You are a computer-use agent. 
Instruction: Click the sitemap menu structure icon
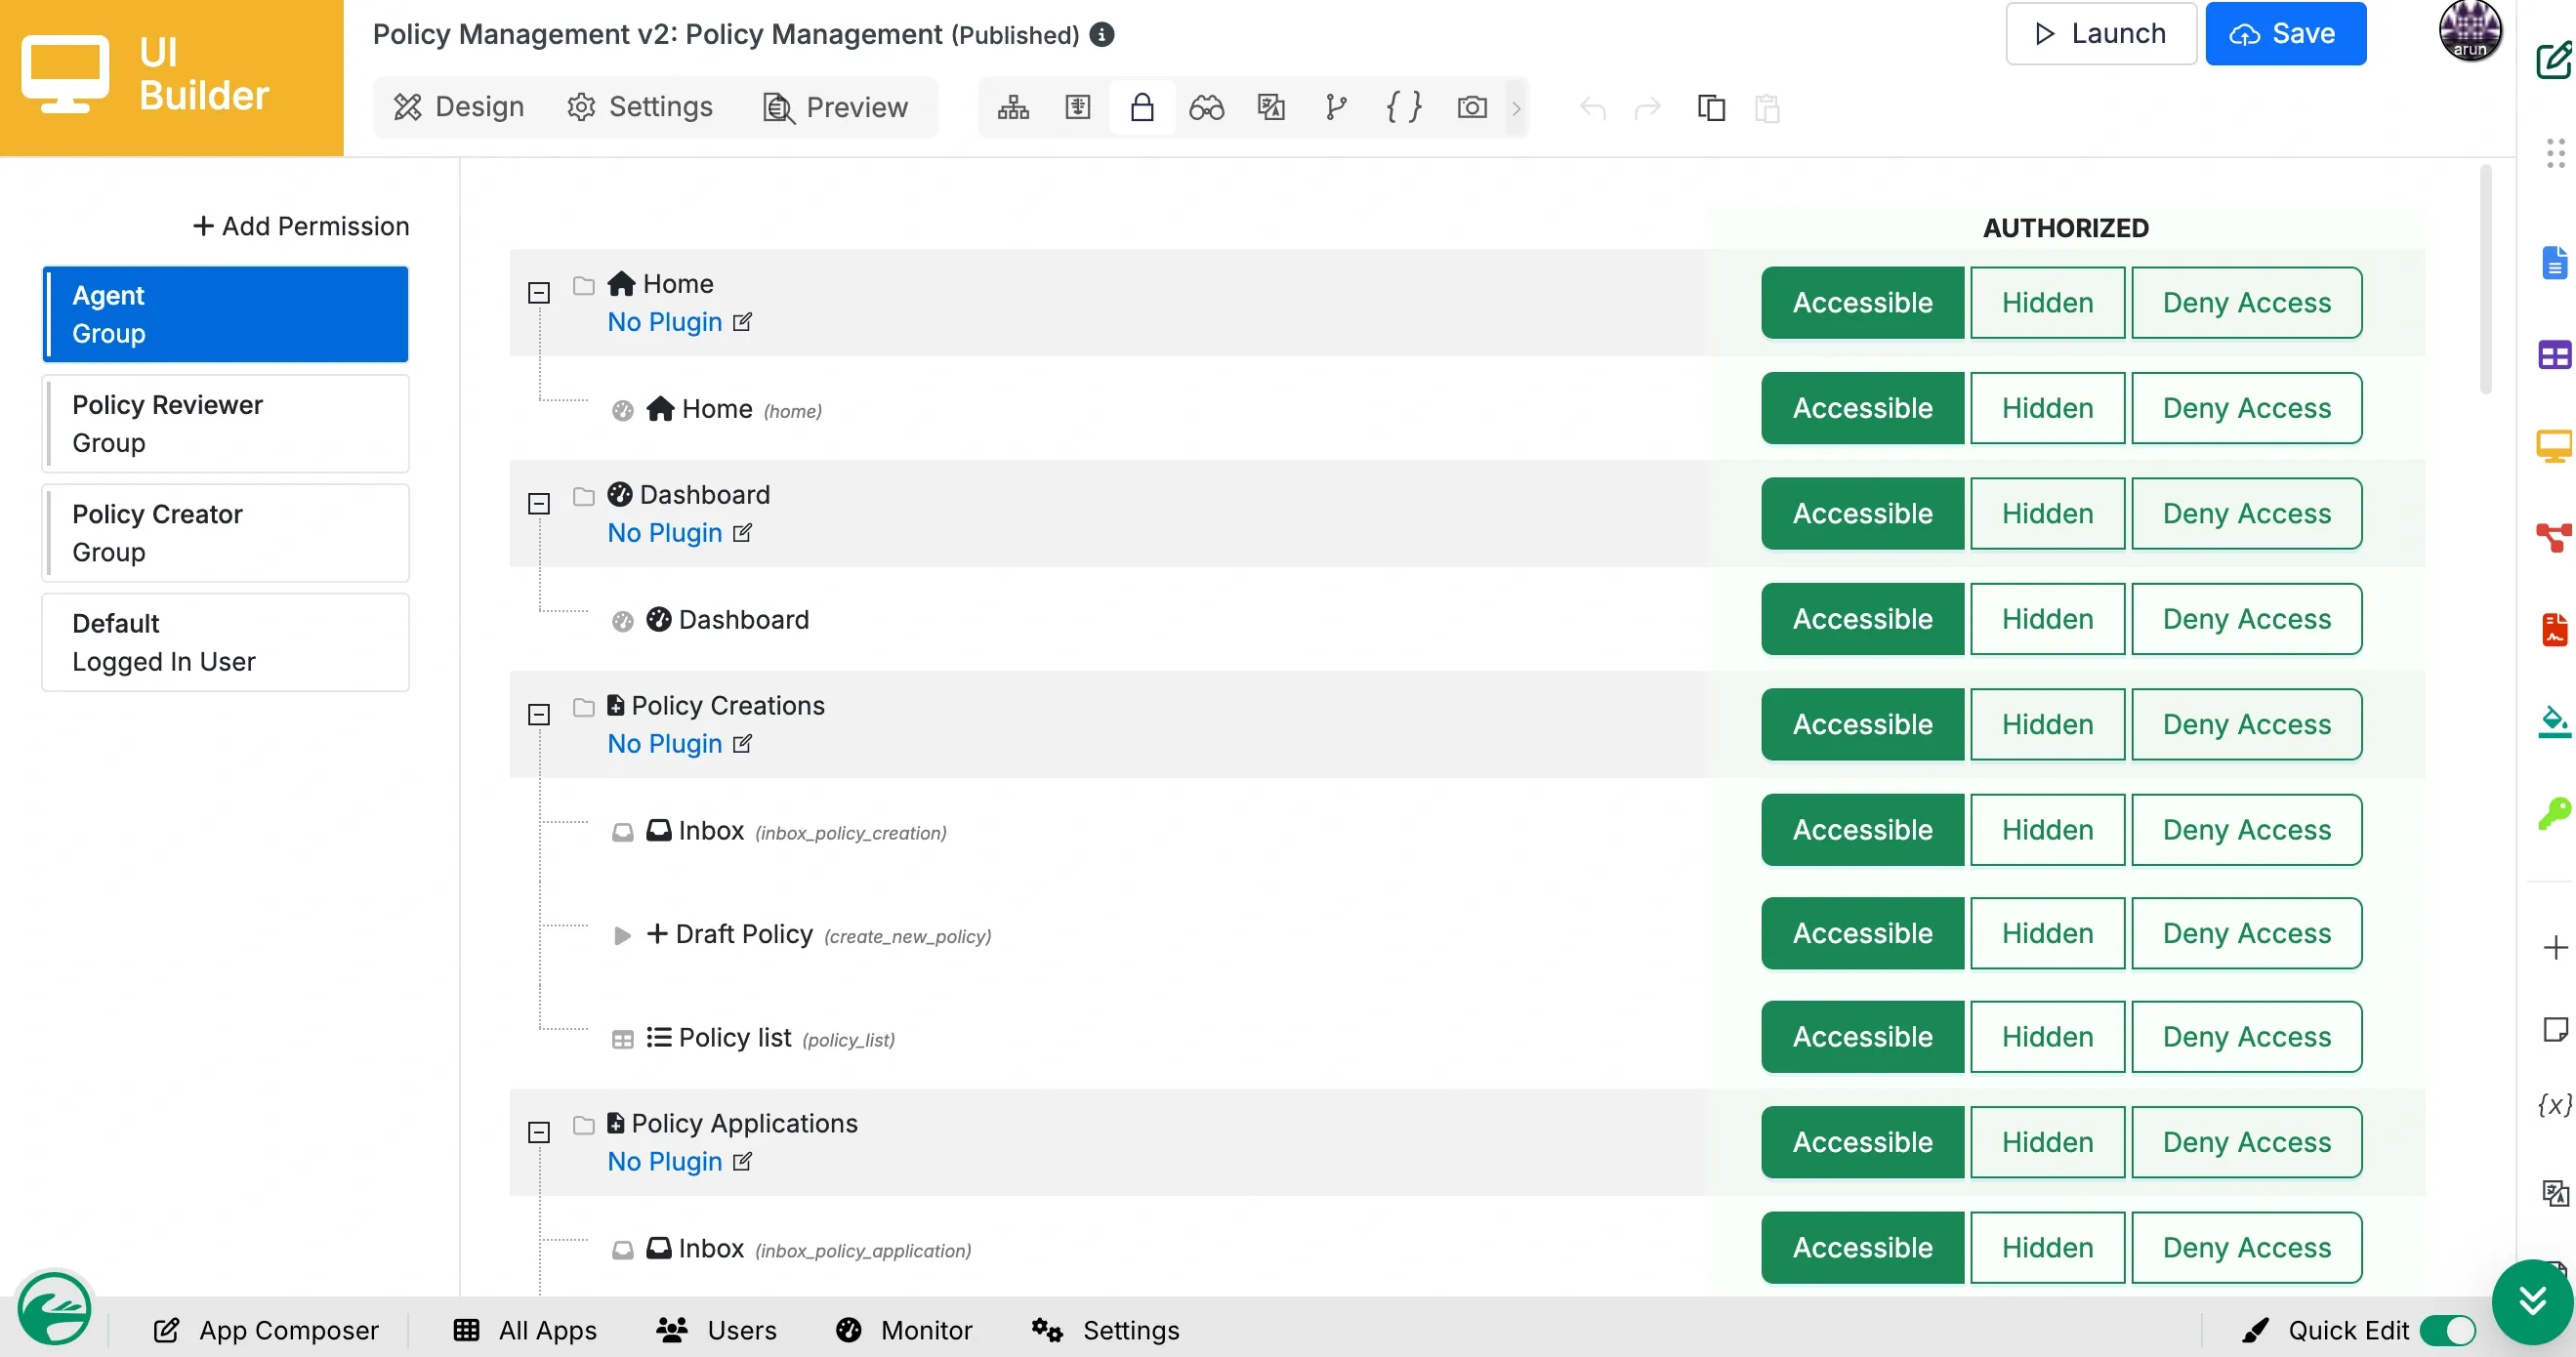(1013, 107)
